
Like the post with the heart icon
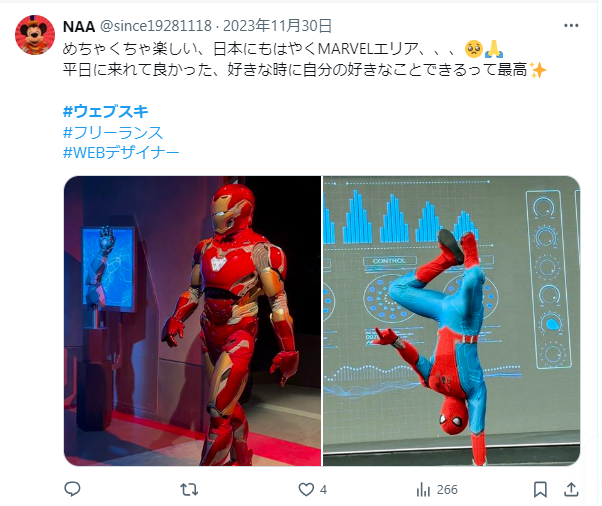pos(306,489)
